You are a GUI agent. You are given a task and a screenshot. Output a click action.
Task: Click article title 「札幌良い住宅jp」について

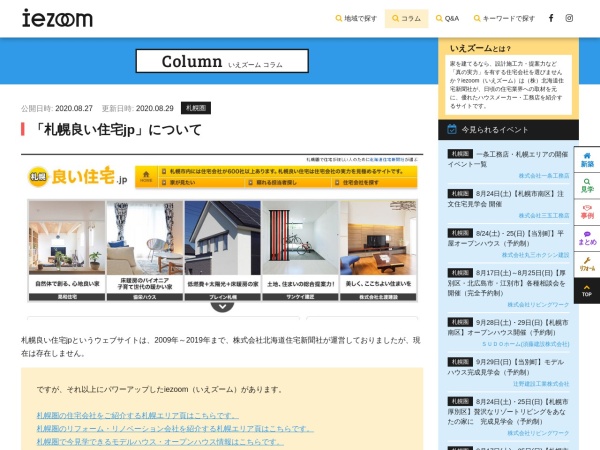coord(117,130)
